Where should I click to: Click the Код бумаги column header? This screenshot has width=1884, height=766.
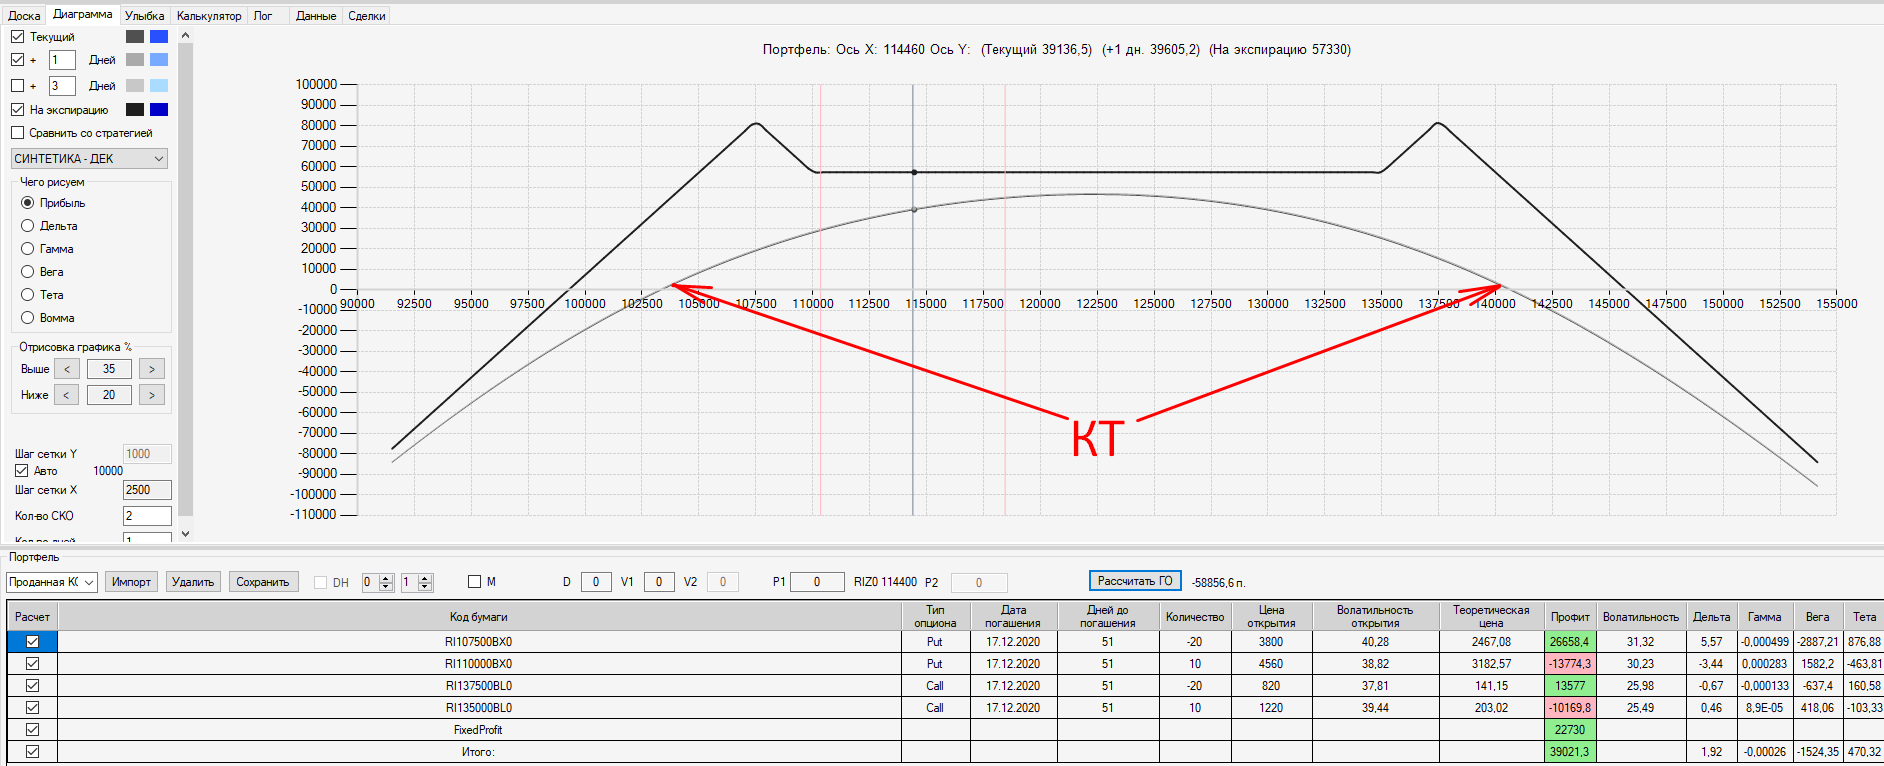coord(479,616)
